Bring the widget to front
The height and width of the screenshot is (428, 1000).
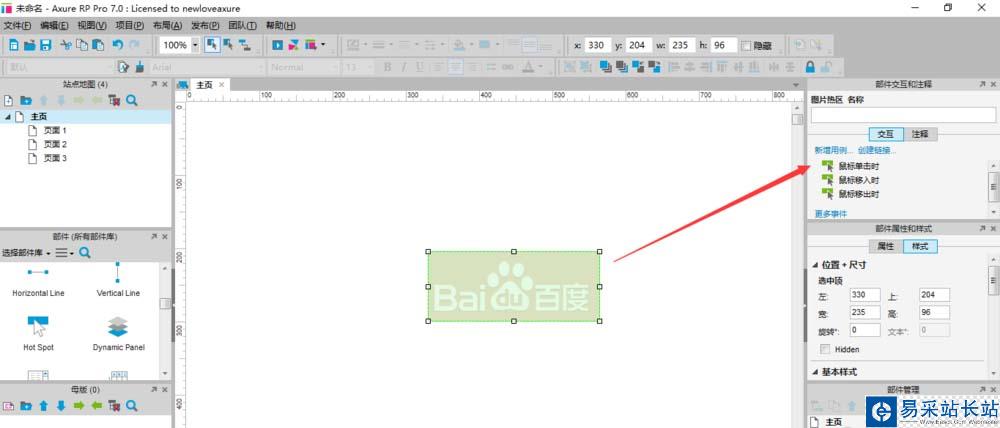pyautogui.click(x=606, y=66)
